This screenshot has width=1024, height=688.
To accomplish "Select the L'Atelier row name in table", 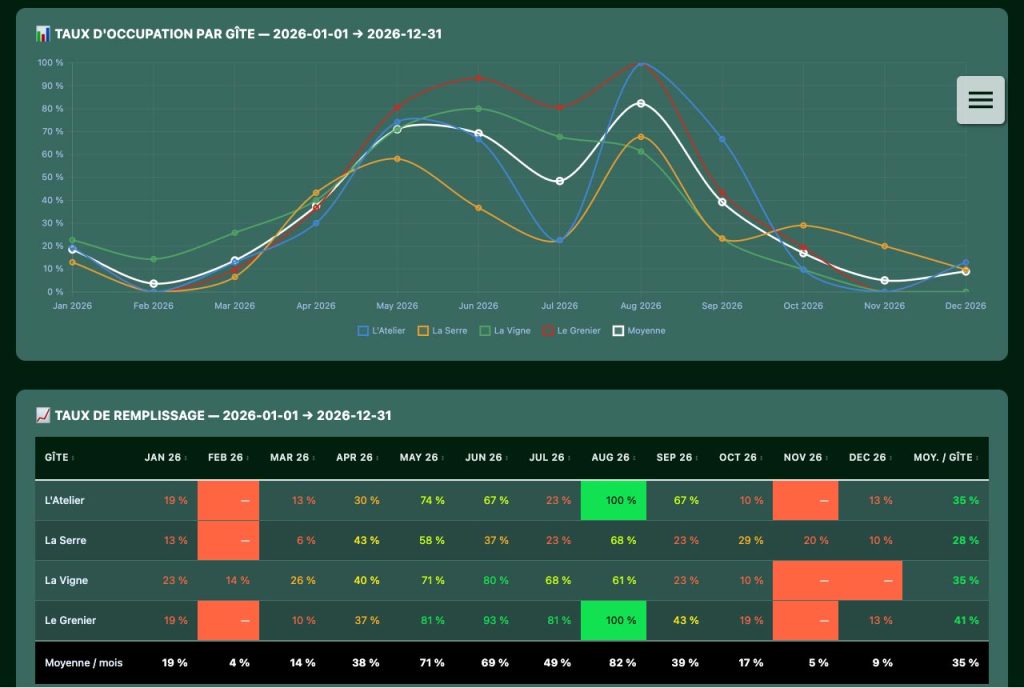I will (x=65, y=501).
